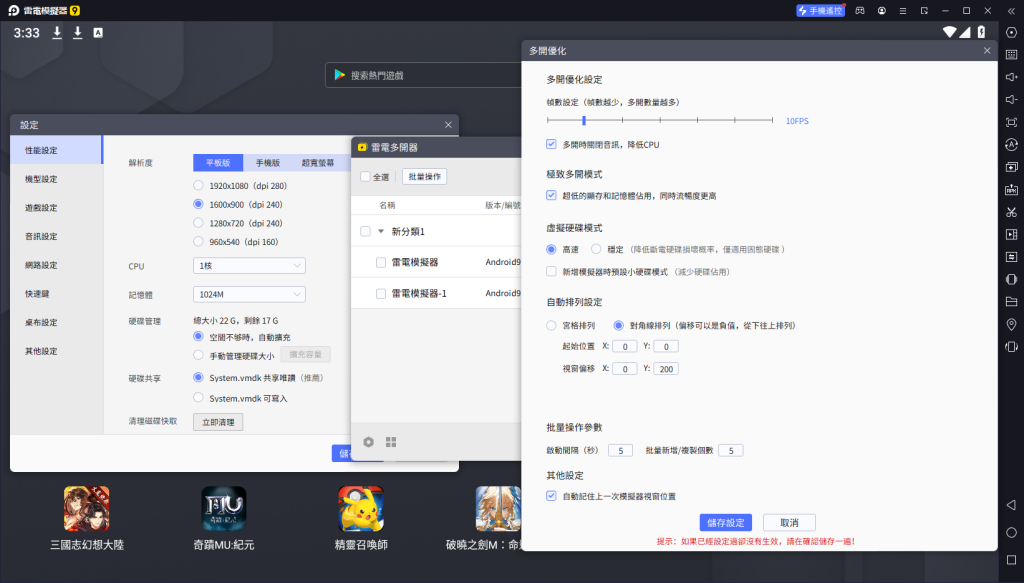Open gamepad icon in title bar
The width and height of the screenshot is (1024, 583).
pos(860,10)
